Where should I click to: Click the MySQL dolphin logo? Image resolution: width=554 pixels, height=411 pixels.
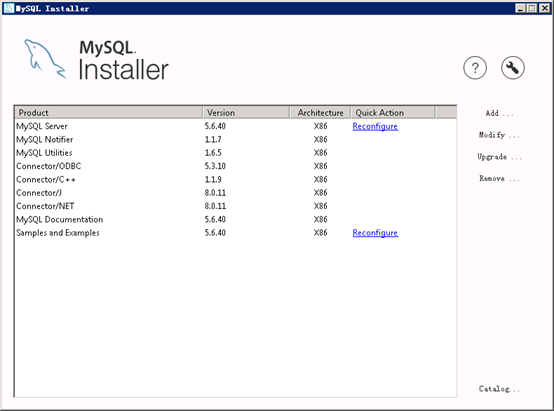pyautogui.click(x=45, y=59)
